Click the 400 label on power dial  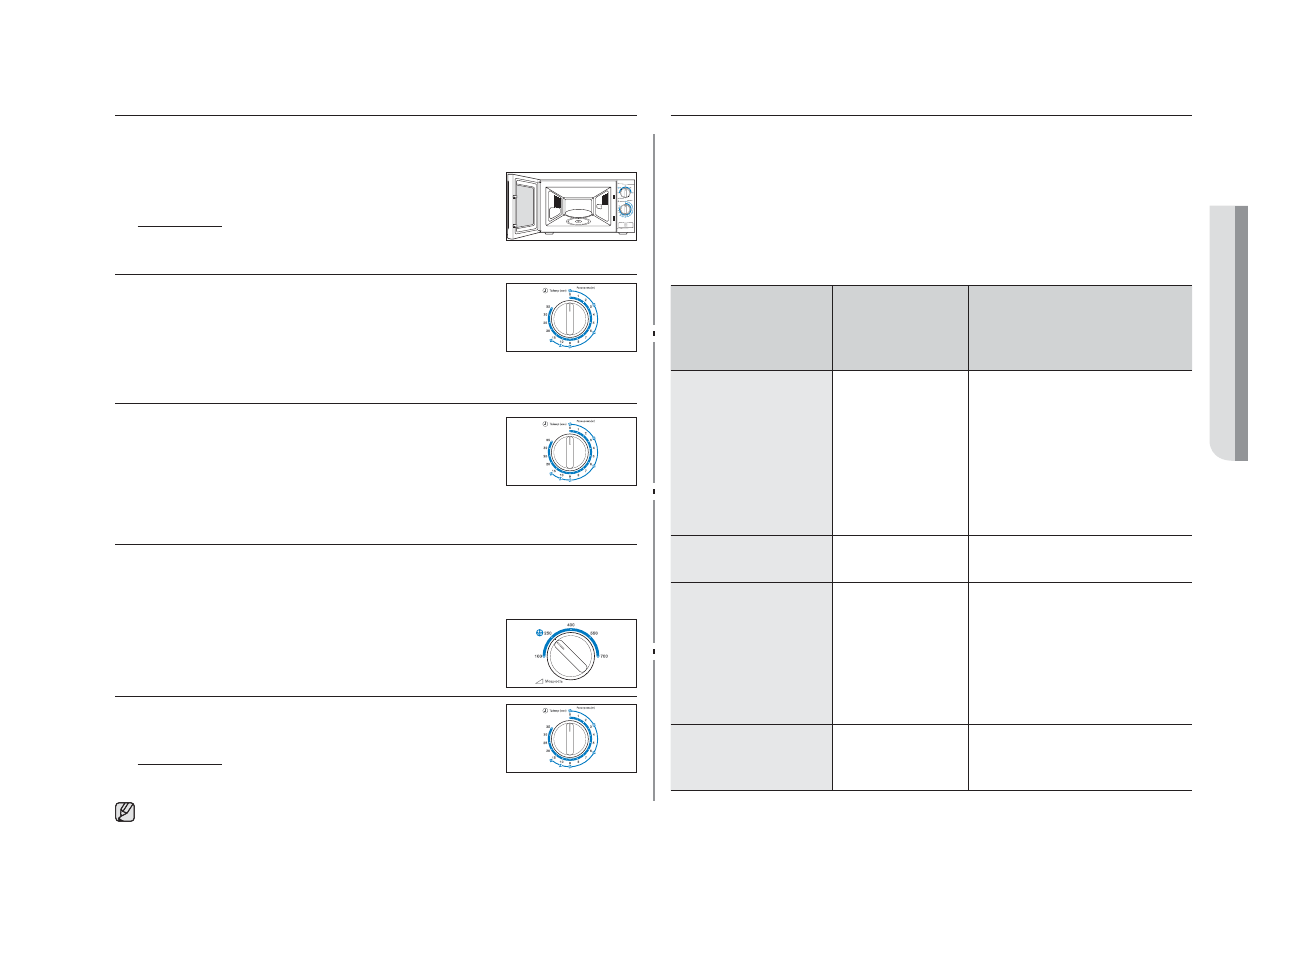[571, 626]
